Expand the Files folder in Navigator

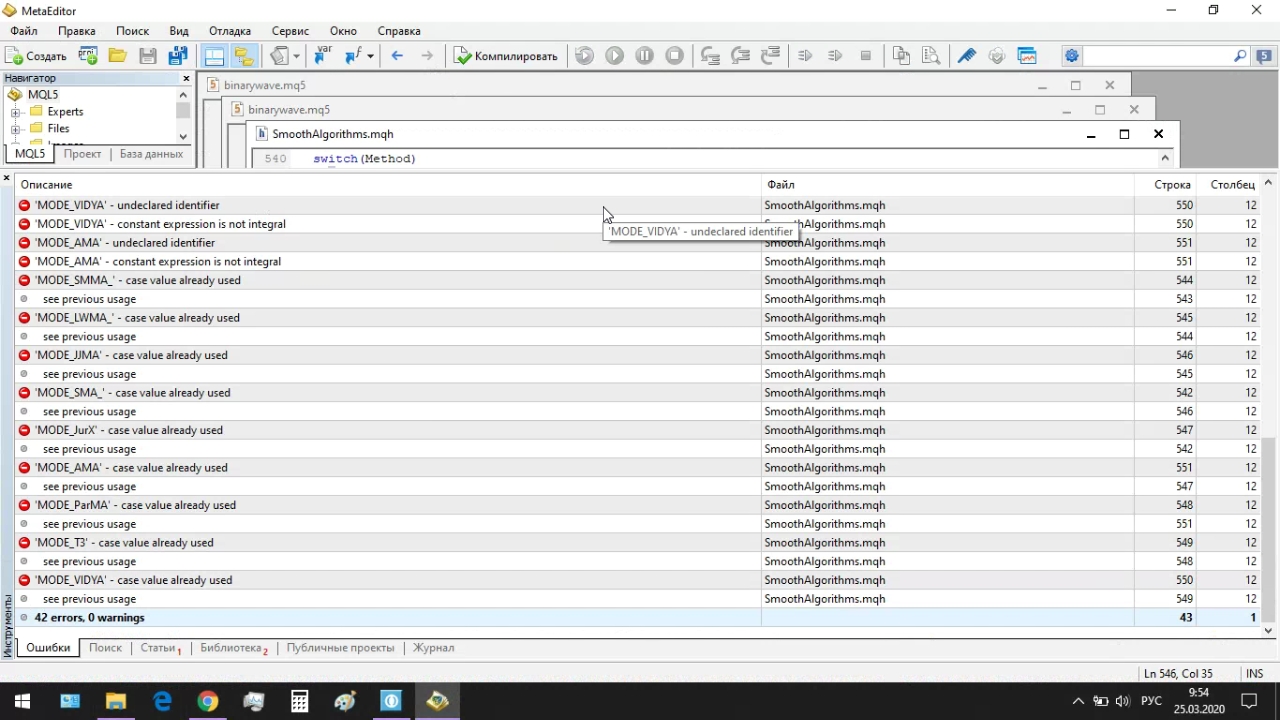16,129
